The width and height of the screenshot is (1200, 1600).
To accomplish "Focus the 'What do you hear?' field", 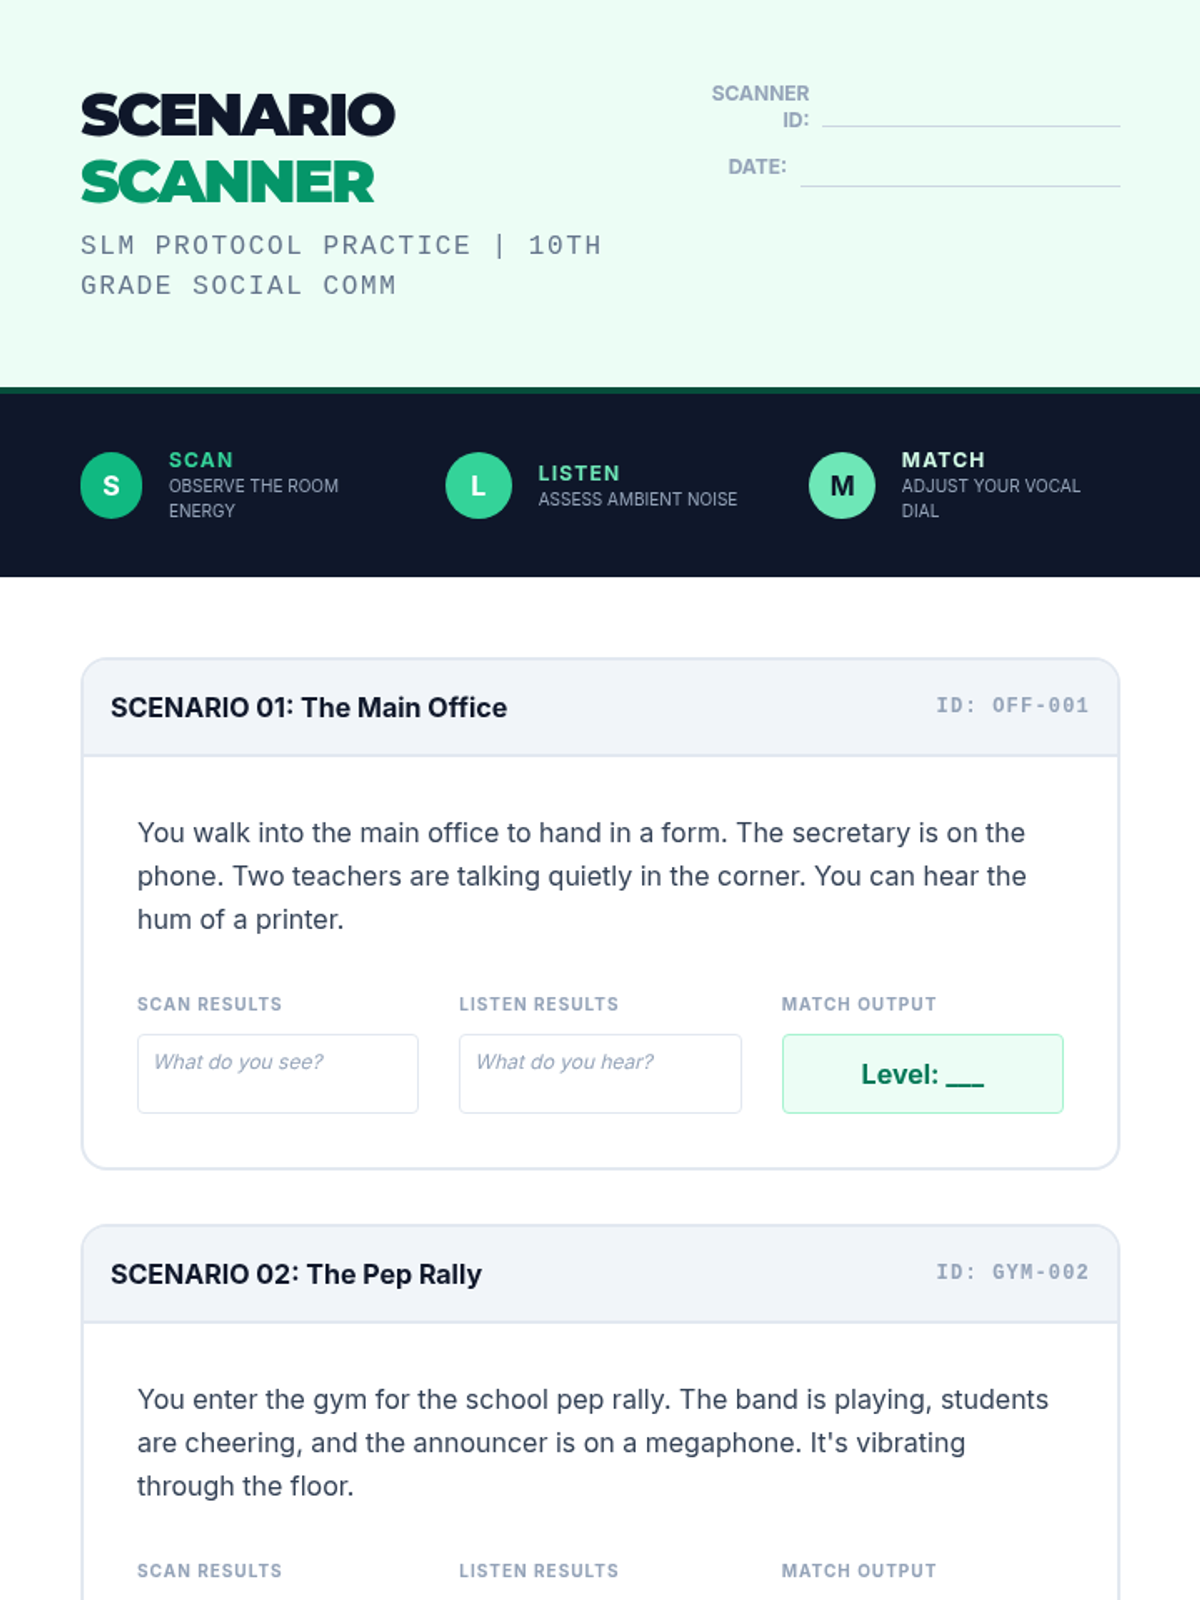I will [600, 1073].
